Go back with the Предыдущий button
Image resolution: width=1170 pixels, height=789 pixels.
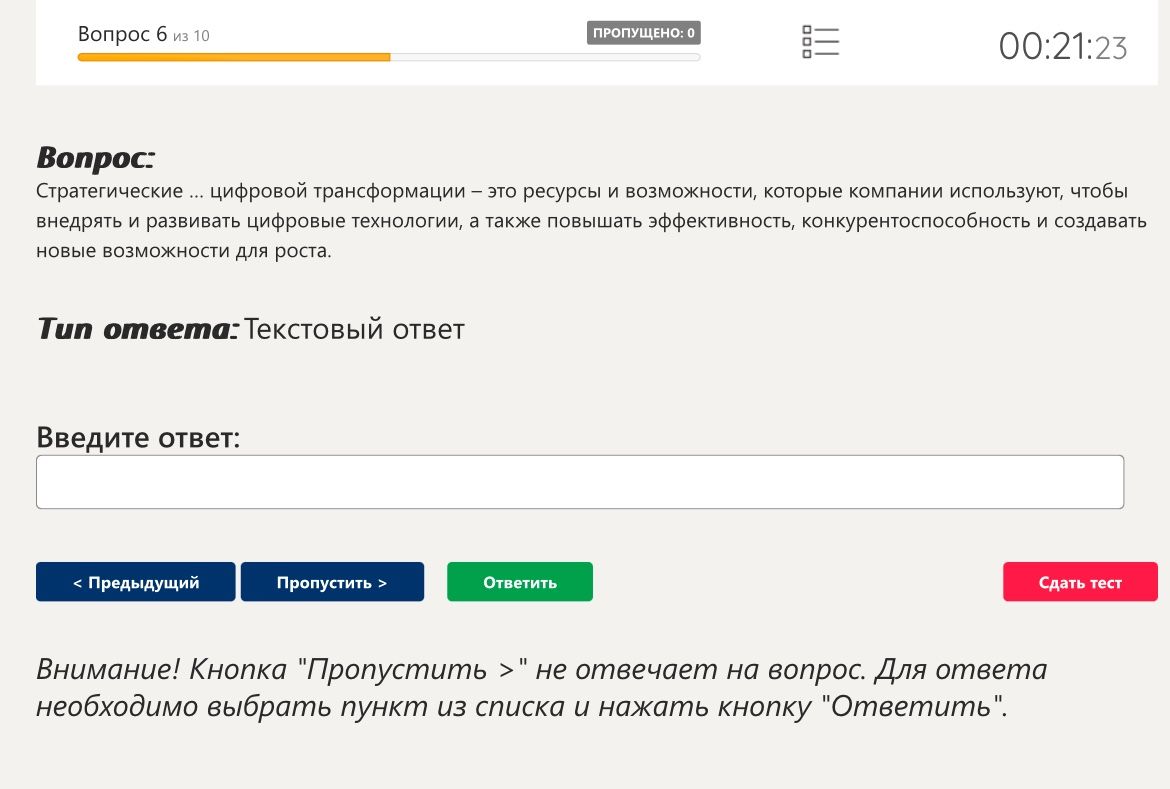coord(136,582)
